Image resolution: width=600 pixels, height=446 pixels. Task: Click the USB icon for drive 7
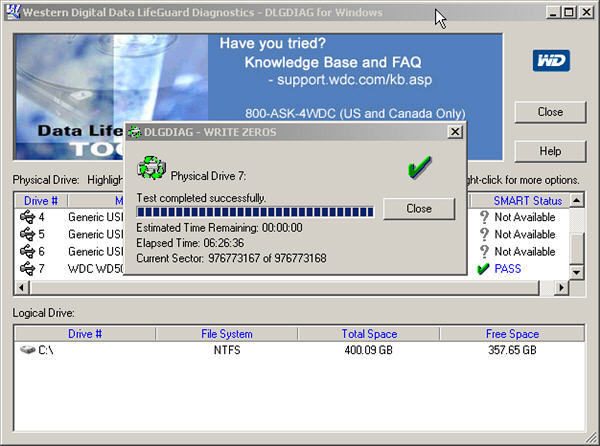tap(28, 269)
